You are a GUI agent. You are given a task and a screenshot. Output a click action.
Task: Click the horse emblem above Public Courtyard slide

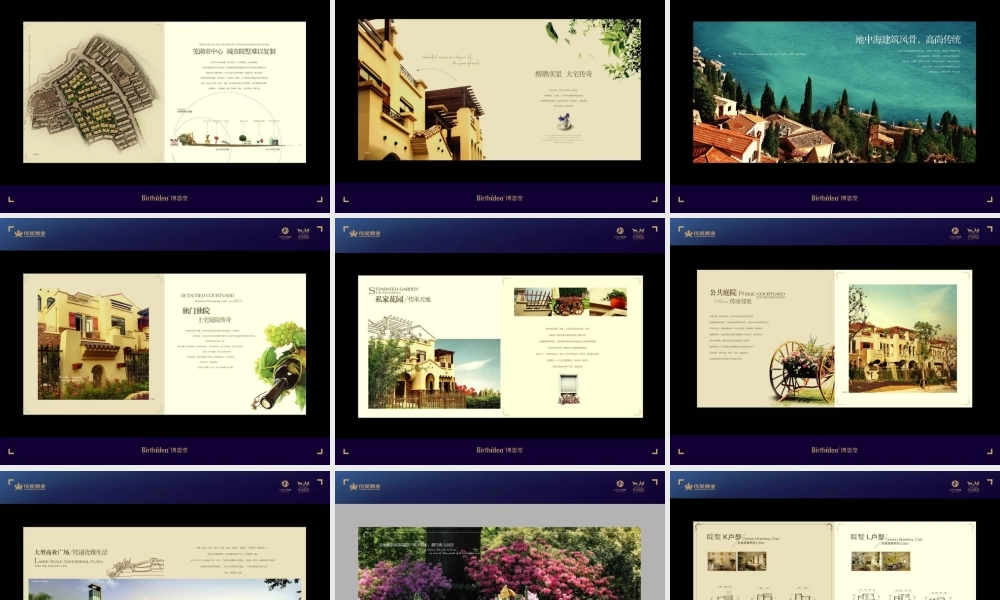pyautogui.click(x=973, y=233)
